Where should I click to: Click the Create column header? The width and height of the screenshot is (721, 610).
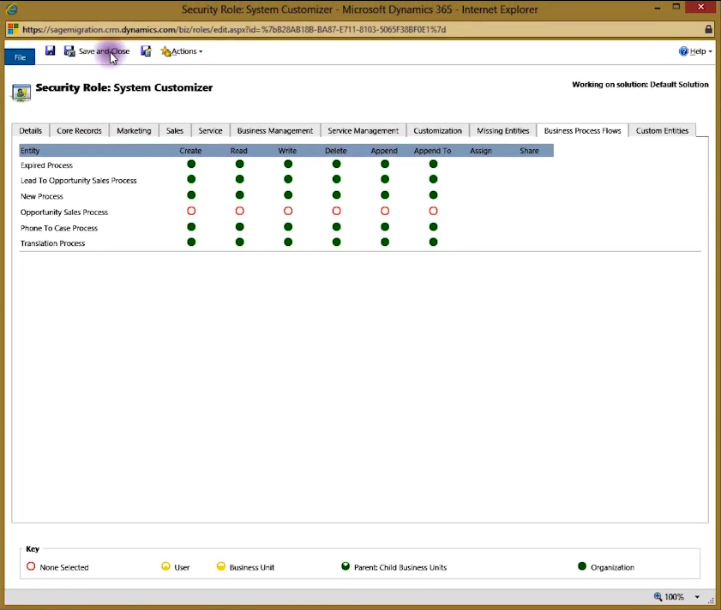(x=190, y=151)
